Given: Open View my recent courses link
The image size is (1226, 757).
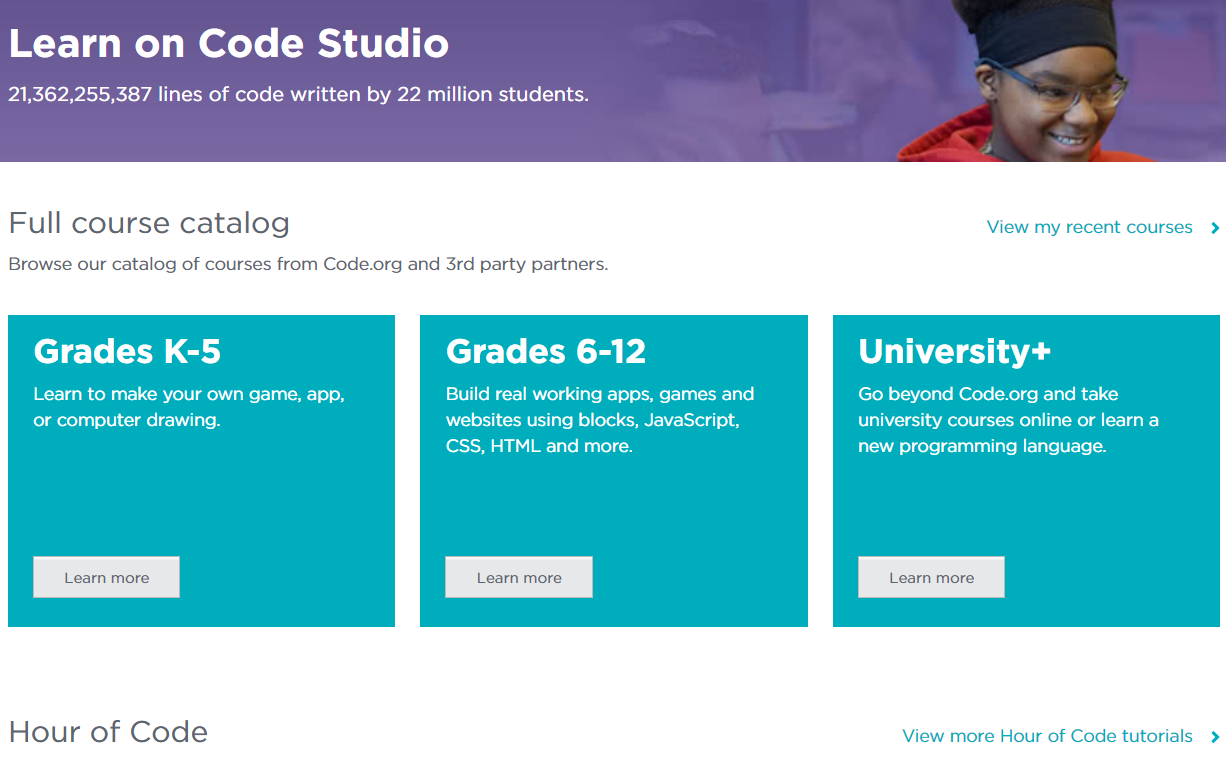Looking at the screenshot, I should pos(1089,227).
